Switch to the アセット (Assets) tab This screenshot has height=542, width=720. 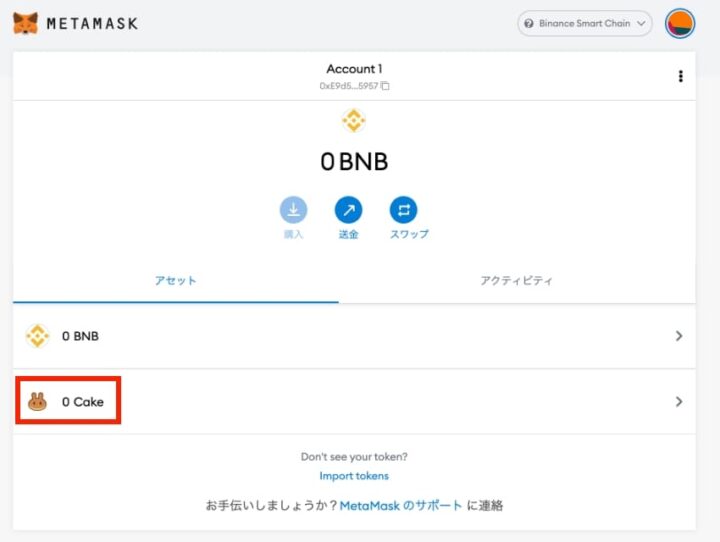pos(176,281)
